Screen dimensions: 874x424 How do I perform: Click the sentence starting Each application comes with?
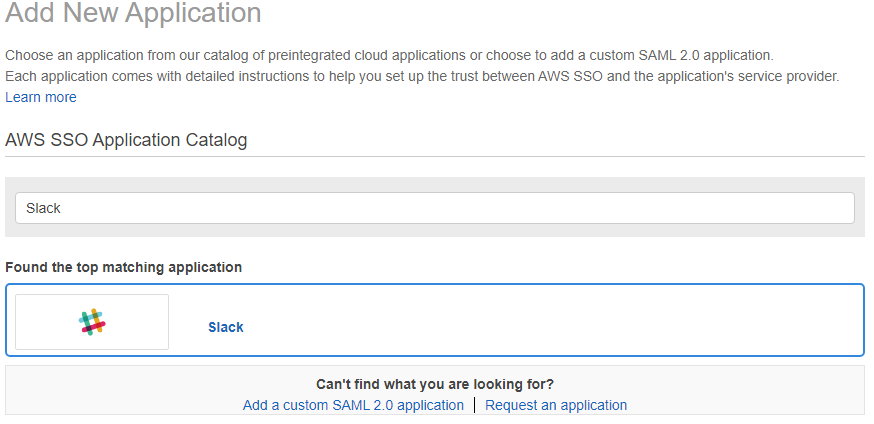tap(422, 76)
